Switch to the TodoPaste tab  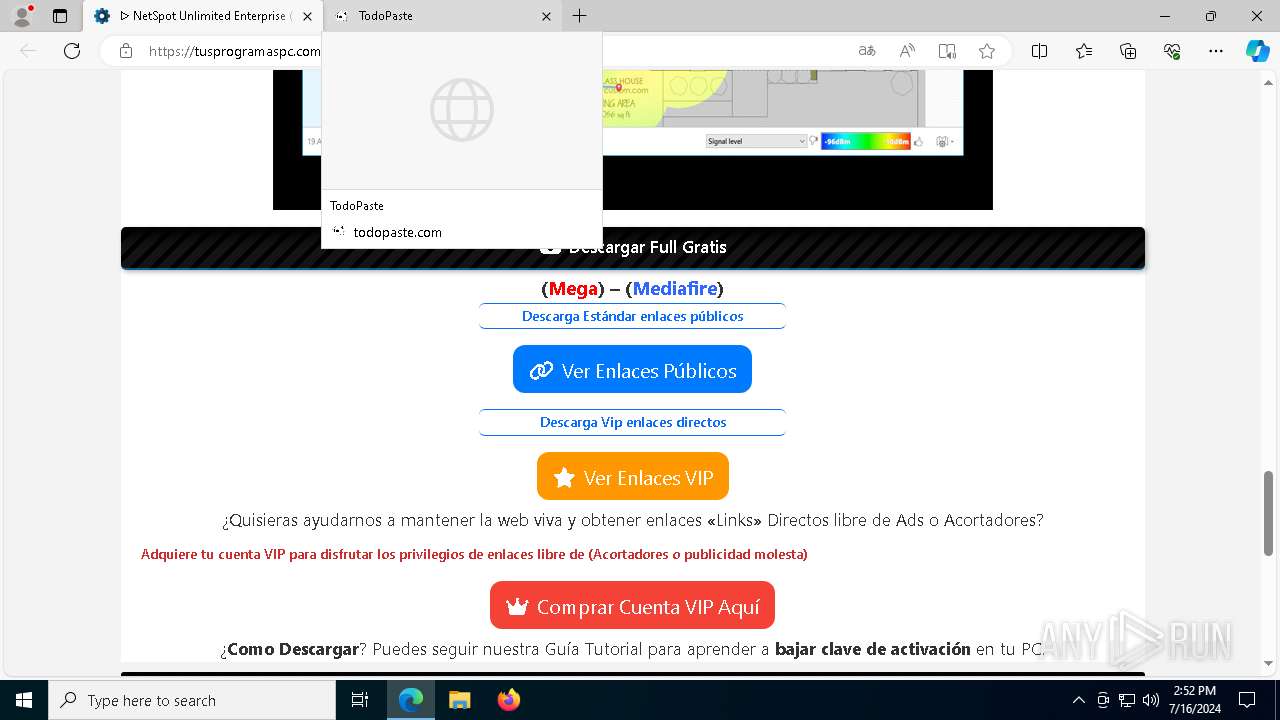444,16
